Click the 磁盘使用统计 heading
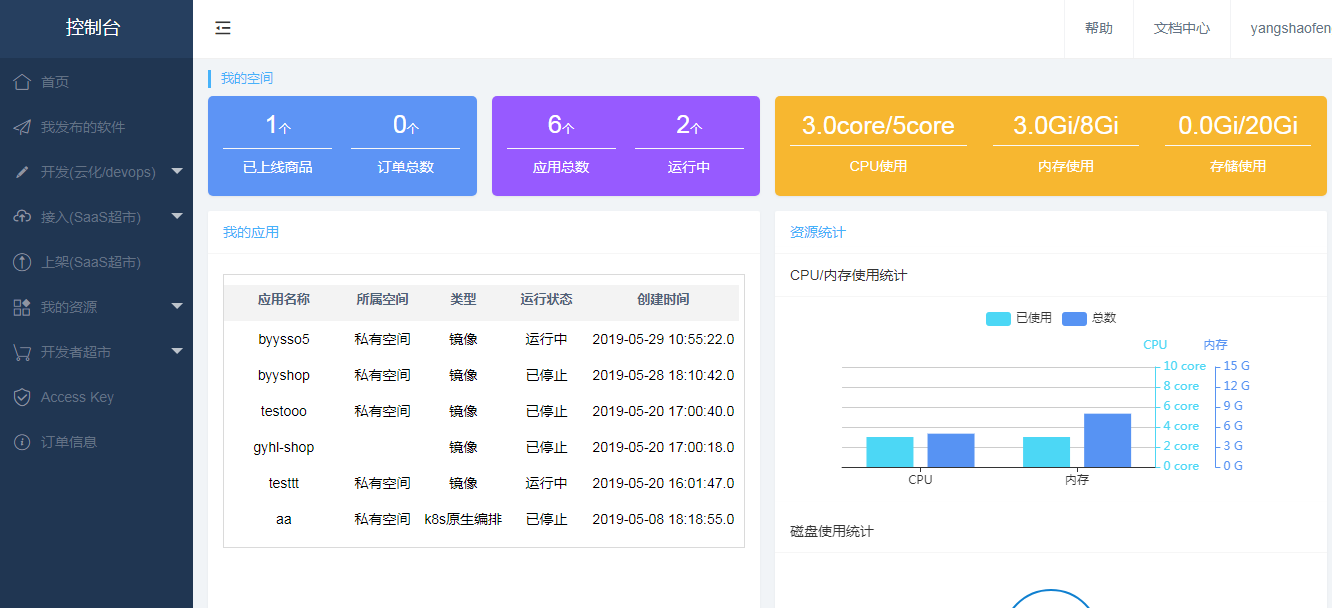 (832, 531)
